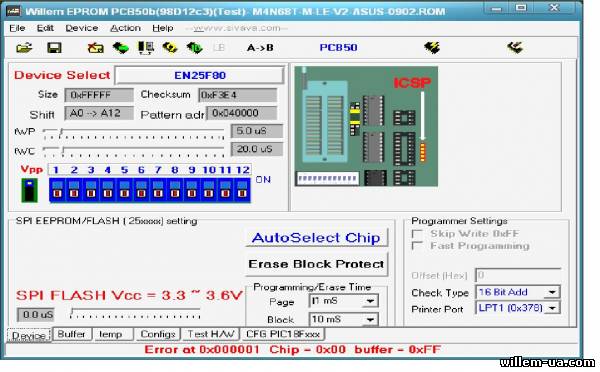This screenshot has width=600, height=372.
Task: Open the Check Type dropdown
Action: [x=552, y=292]
